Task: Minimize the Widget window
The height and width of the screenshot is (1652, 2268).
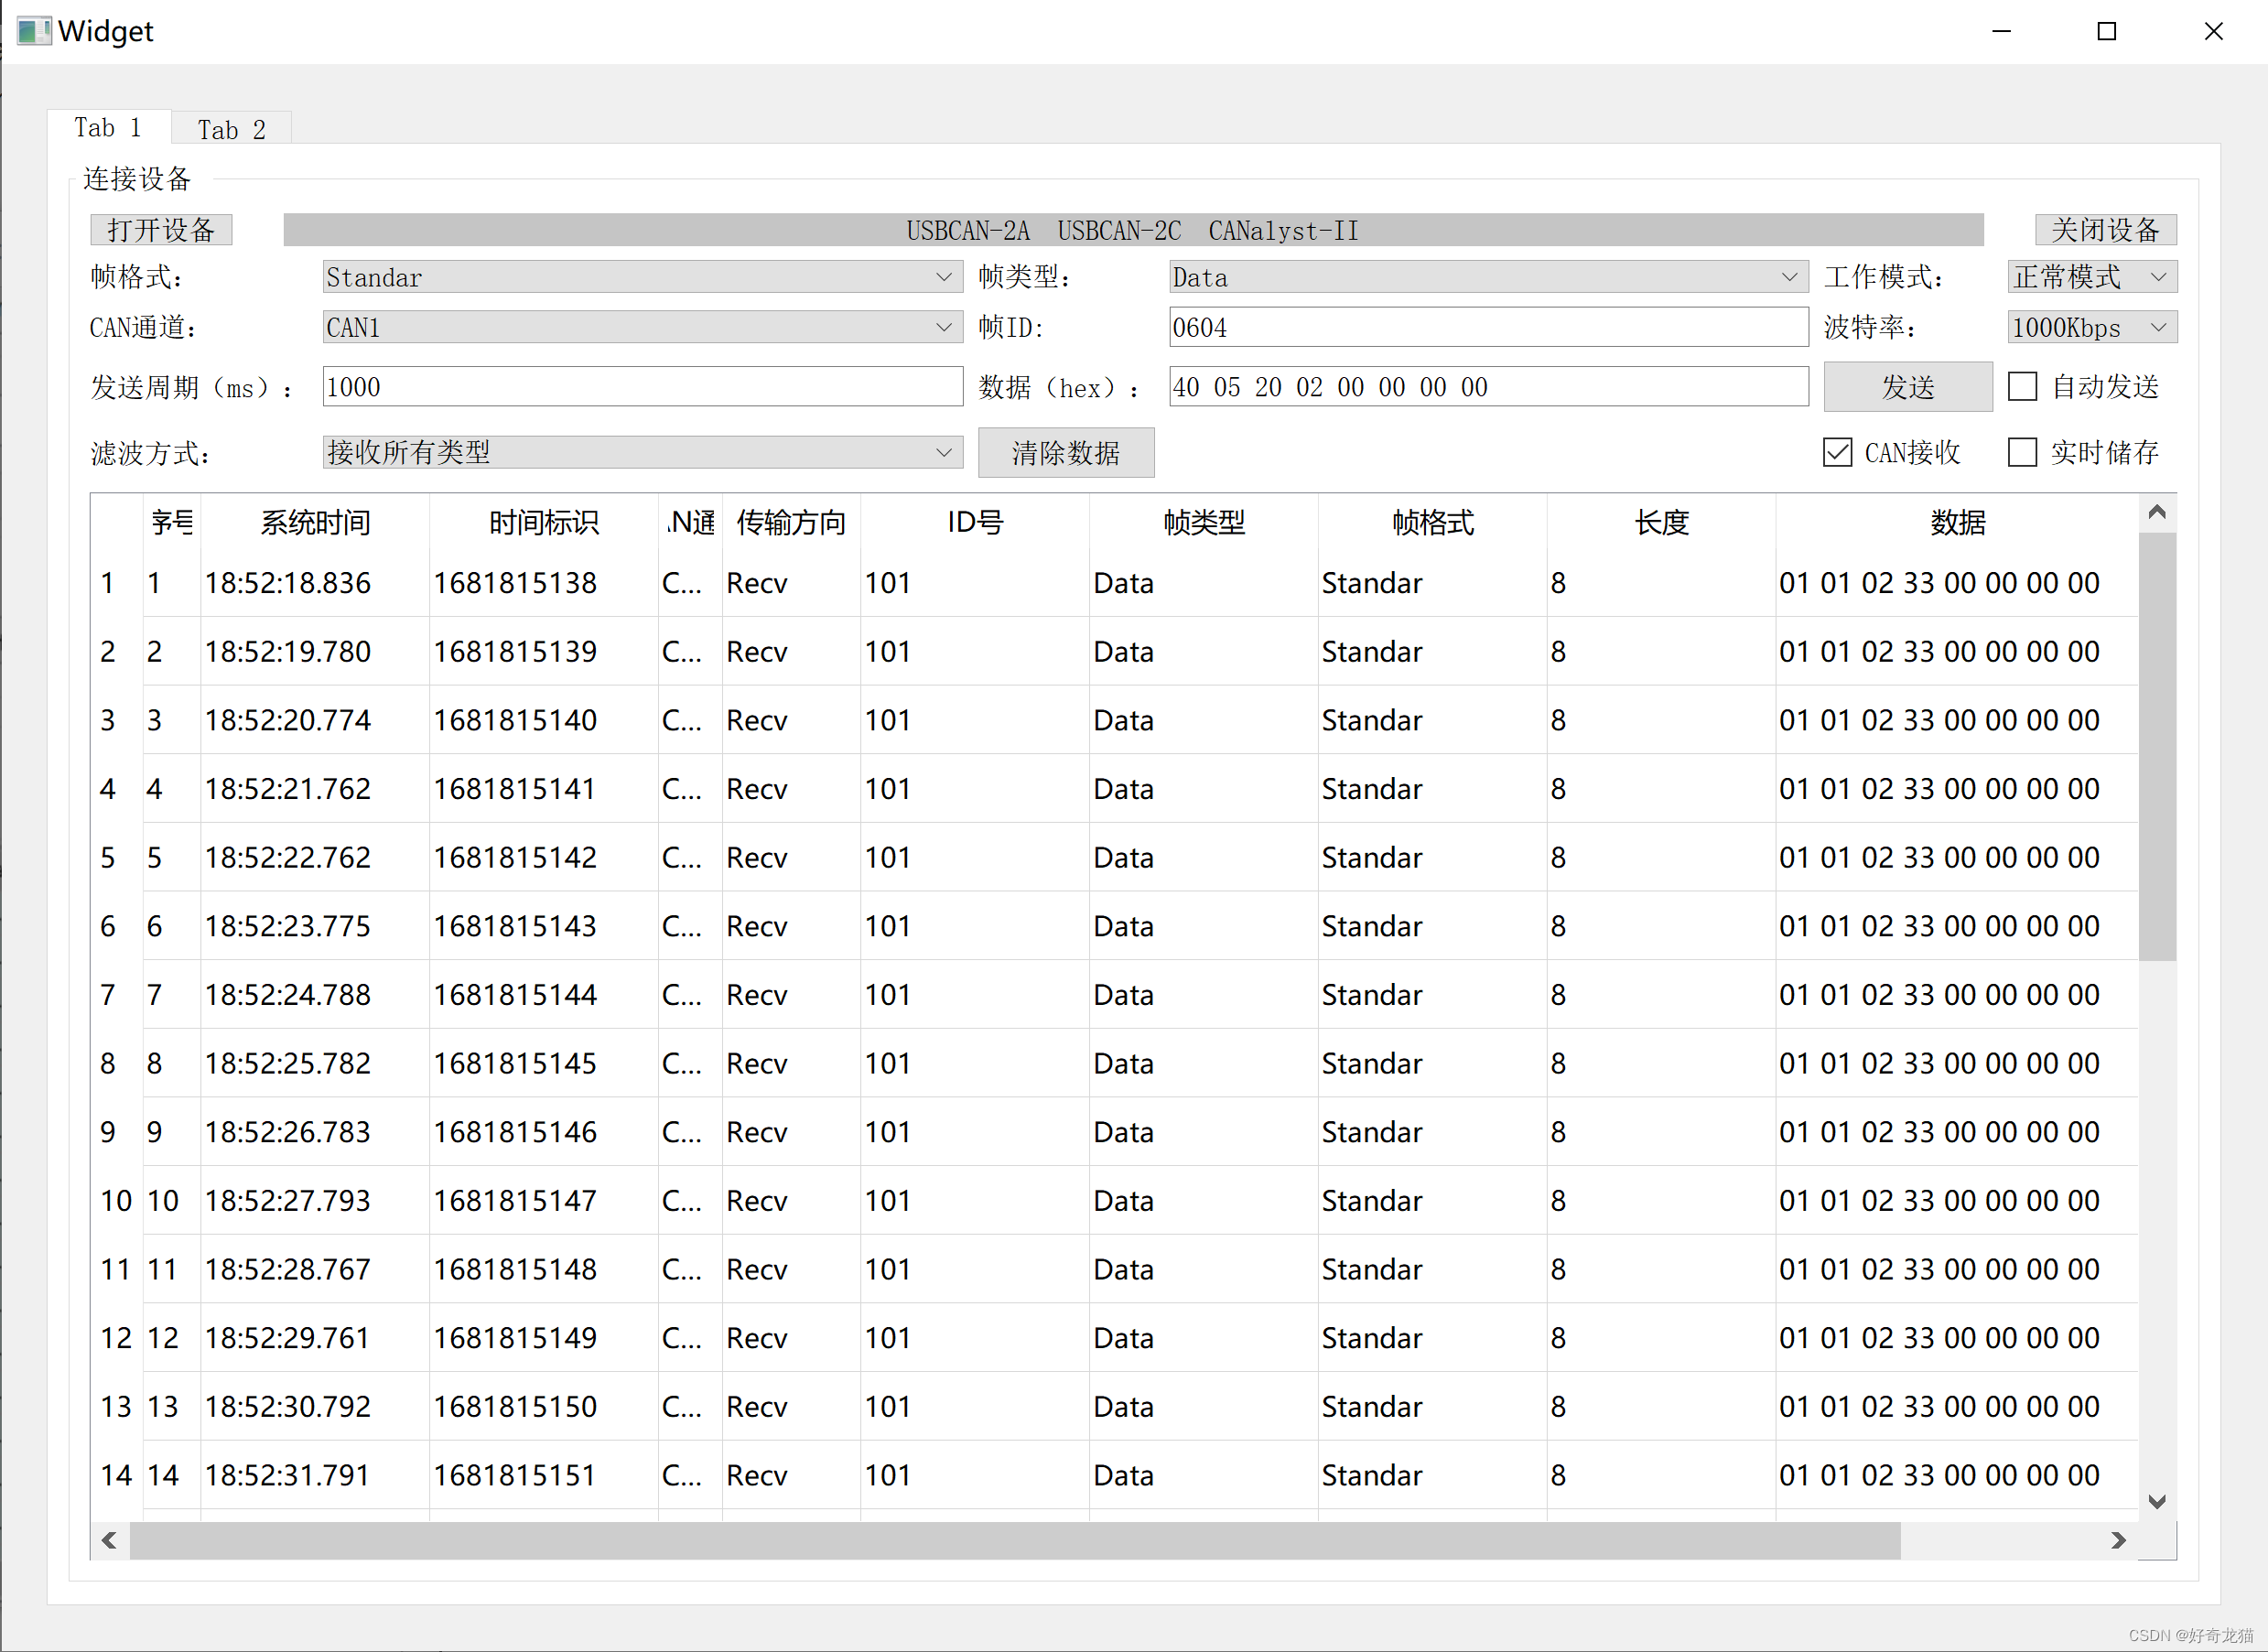Action: point(2001,31)
